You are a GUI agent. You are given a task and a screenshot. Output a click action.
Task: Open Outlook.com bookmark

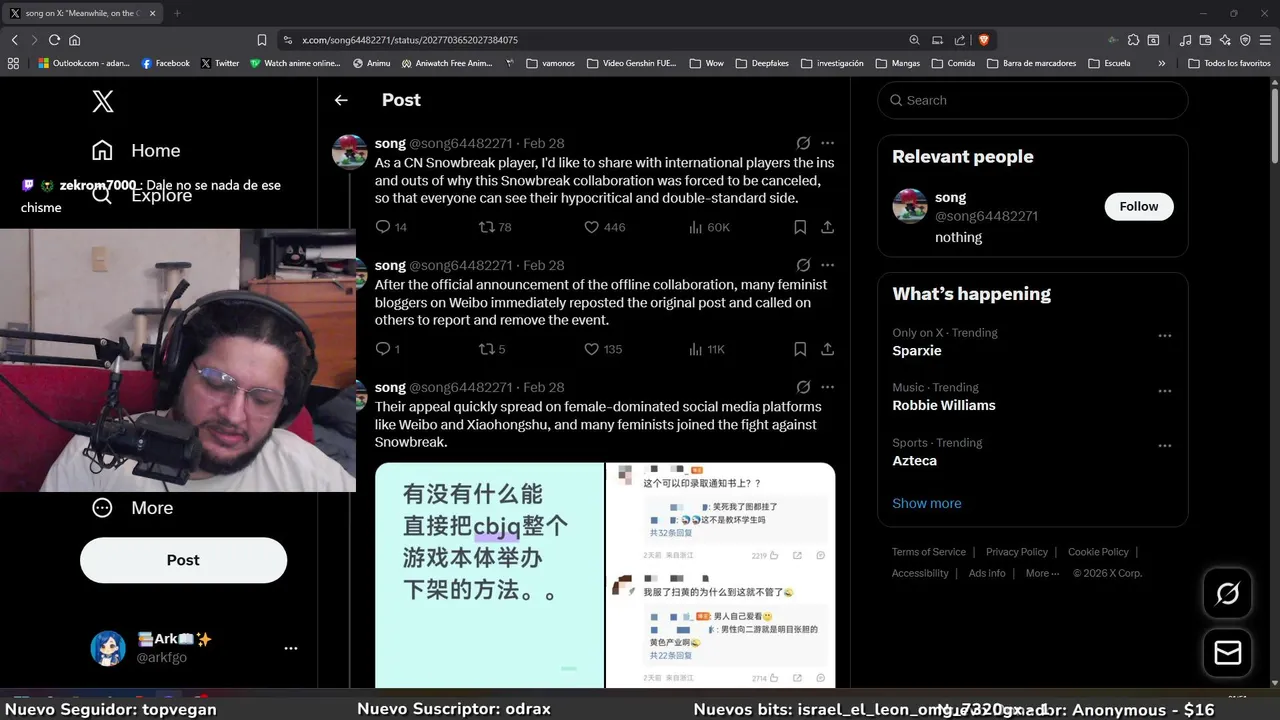(x=84, y=63)
